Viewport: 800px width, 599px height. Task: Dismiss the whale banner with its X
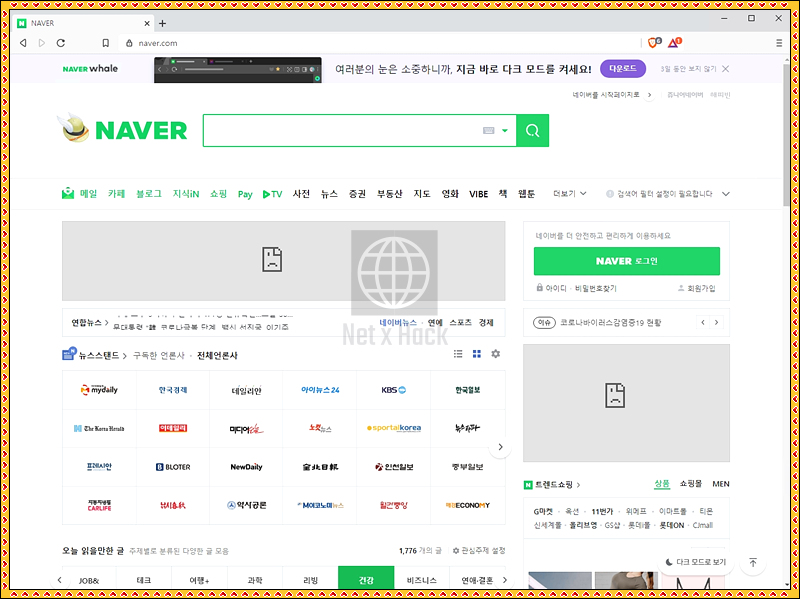point(726,69)
